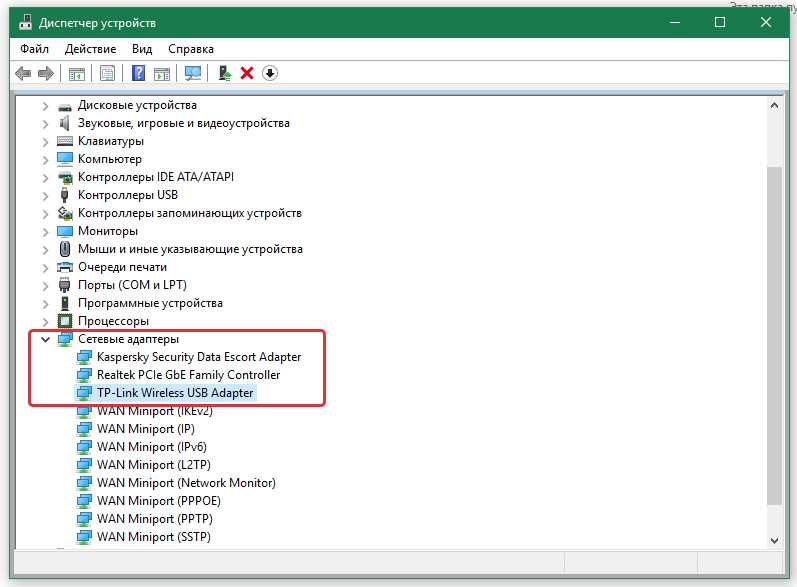The image size is (797, 587).
Task: Open the Файл menu
Action: click(x=35, y=49)
